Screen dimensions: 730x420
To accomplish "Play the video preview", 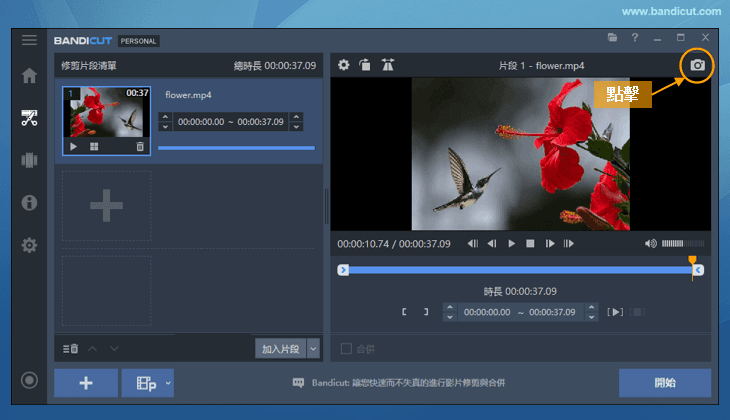I will pos(511,243).
